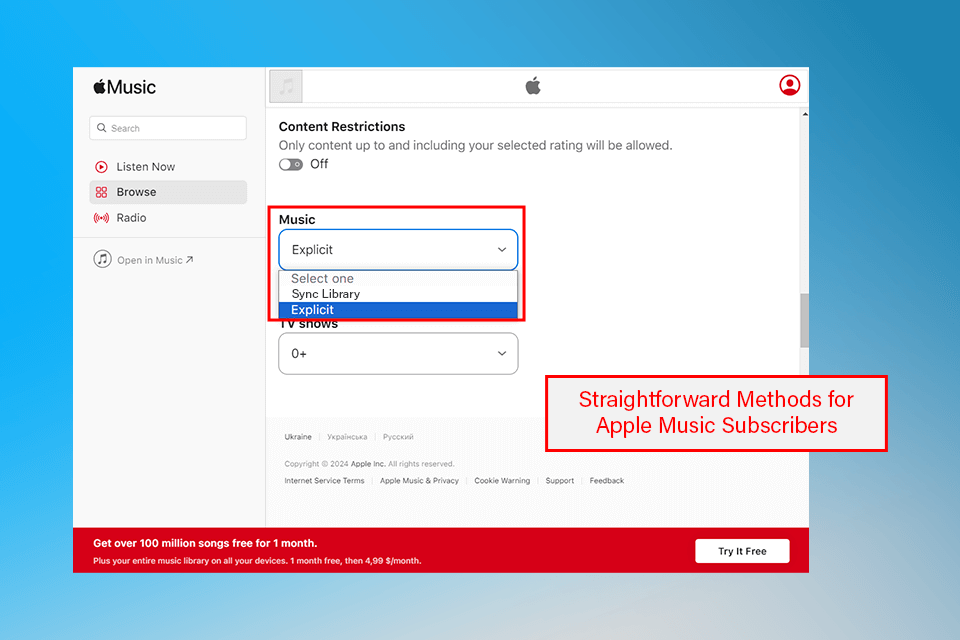Image resolution: width=960 pixels, height=640 pixels.
Task: Select the Русский language link
Action: (x=398, y=437)
